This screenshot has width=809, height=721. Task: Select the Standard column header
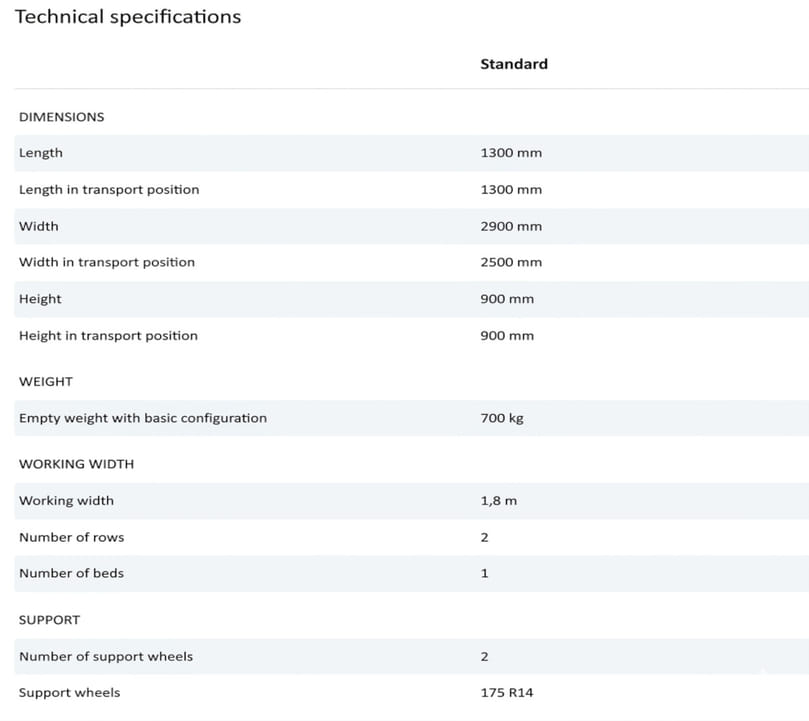point(513,64)
